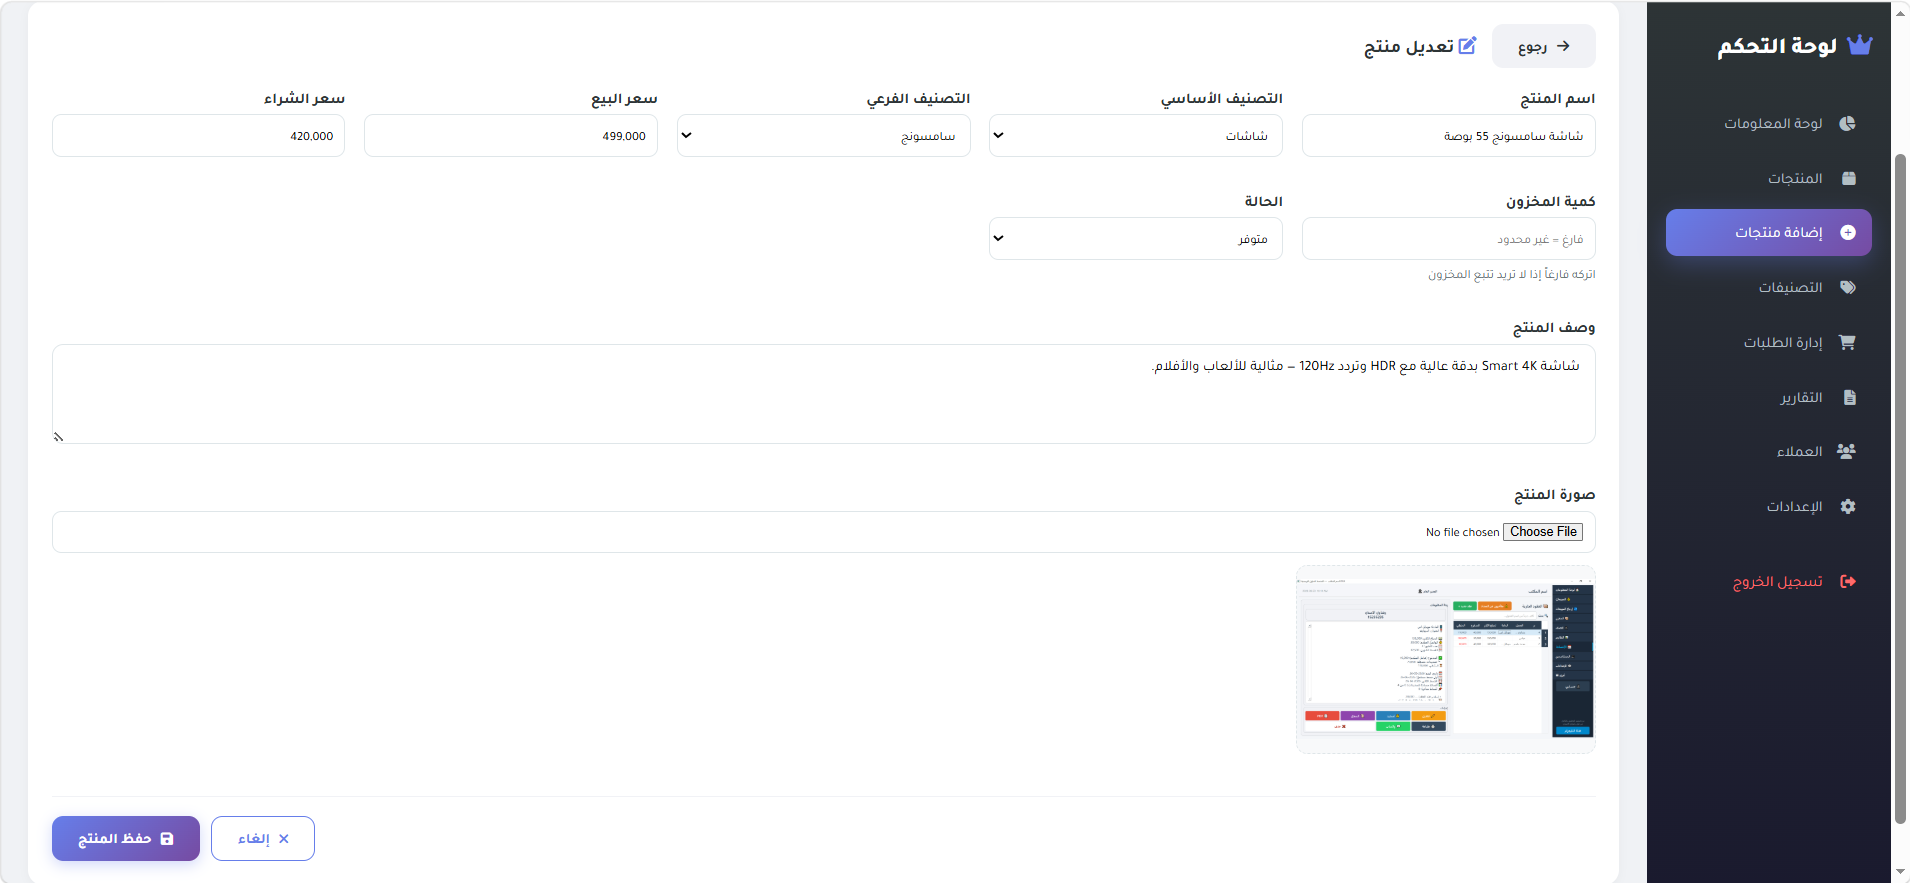Click the stock quantity input field
The image size is (1910, 883).
click(x=1448, y=239)
